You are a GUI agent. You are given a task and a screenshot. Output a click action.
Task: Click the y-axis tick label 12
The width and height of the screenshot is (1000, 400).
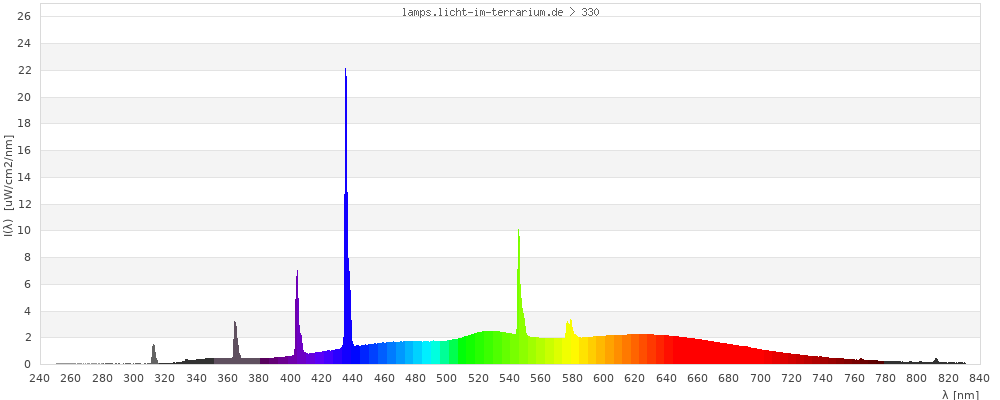pyautogui.click(x=24, y=204)
